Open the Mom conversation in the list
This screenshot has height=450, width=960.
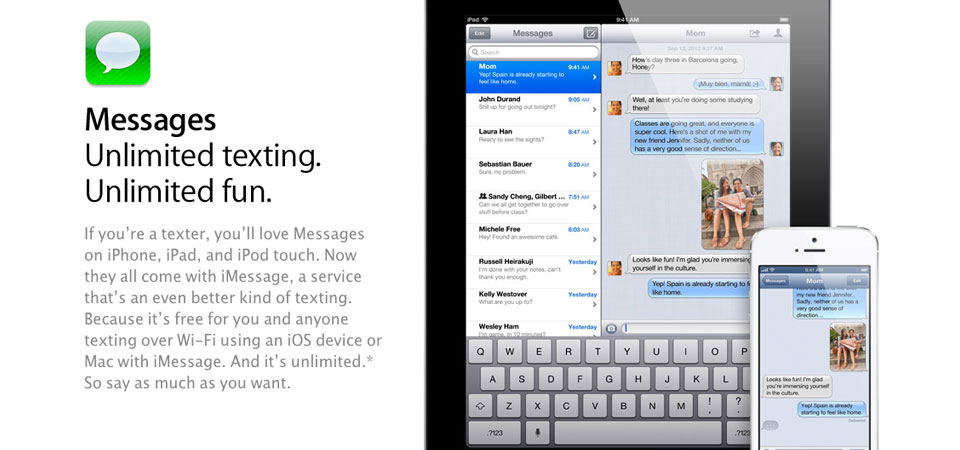click(533, 77)
